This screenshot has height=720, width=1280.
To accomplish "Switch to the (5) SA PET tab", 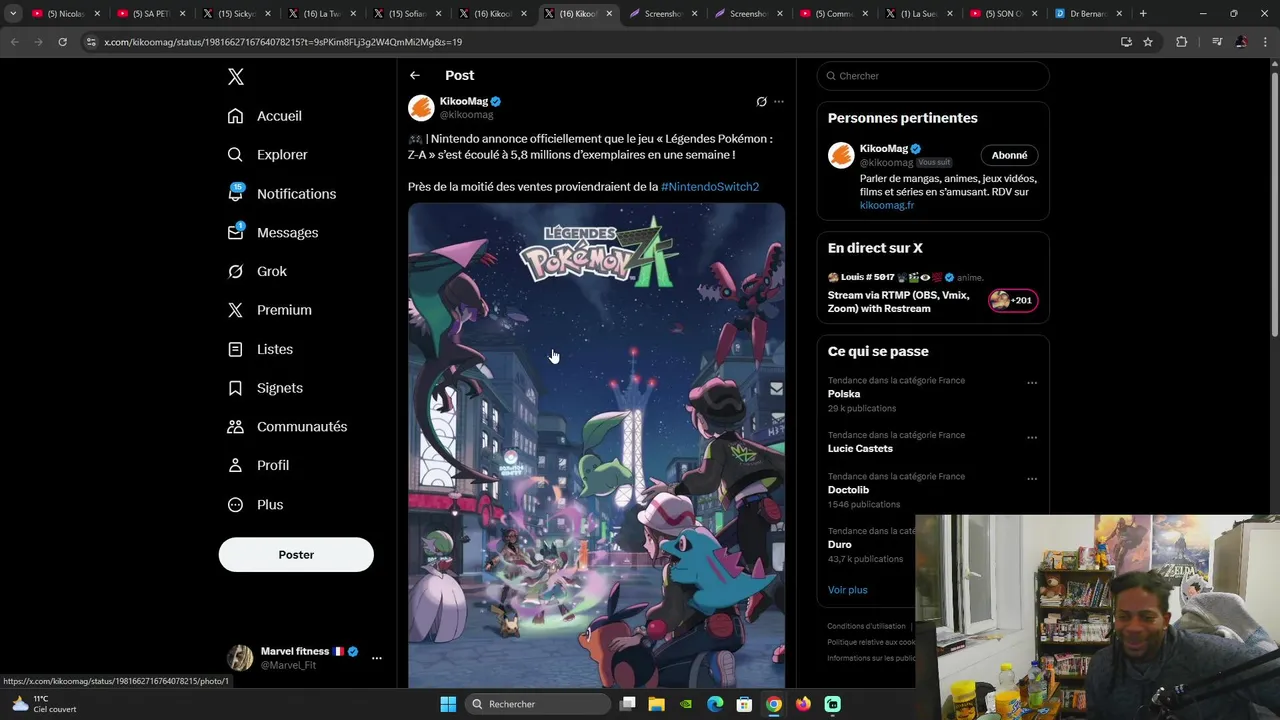I will (x=151, y=14).
